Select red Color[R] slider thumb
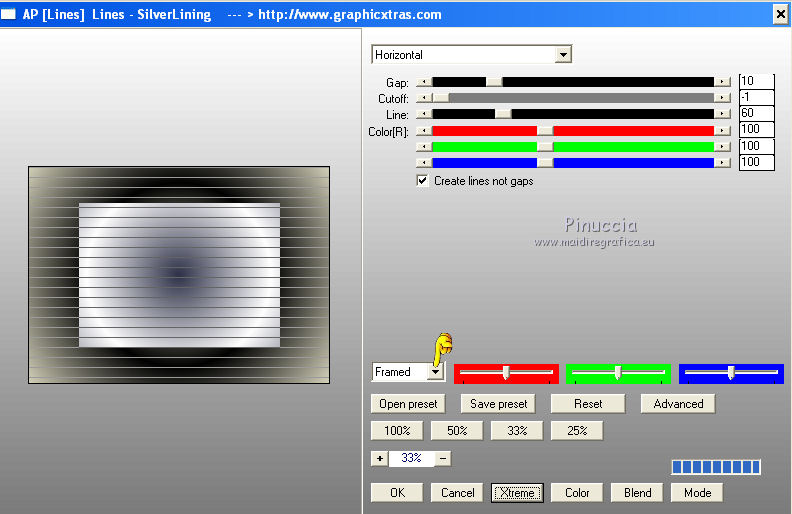Image resolution: width=792 pixels, height=514 pixels. coord(545,131)
